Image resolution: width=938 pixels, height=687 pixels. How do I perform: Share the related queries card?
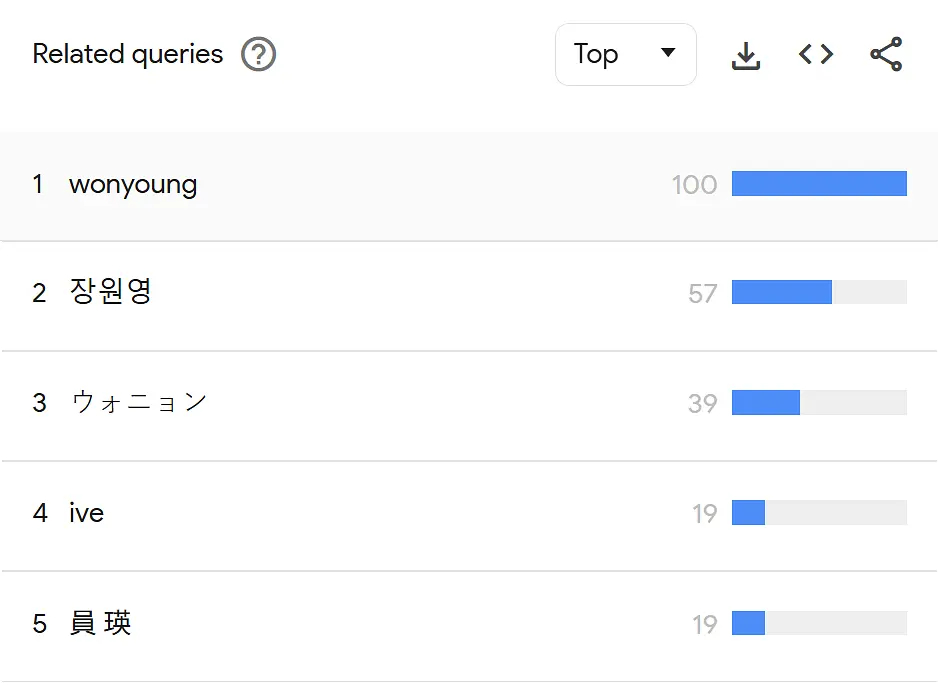pos(886,54)
